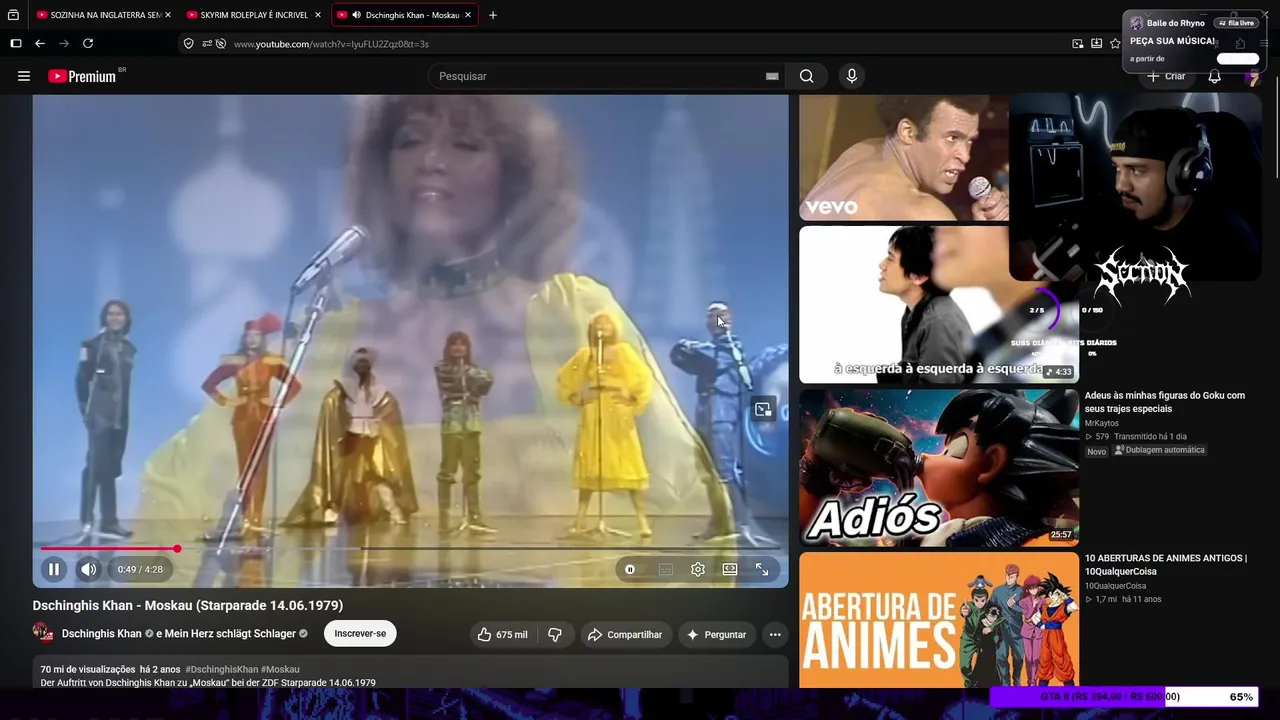The width and height of the screenshot is (1280, 720).
Task: Bookmark this page with the star
Action: pyautogui.click(x=1115, y=44)
